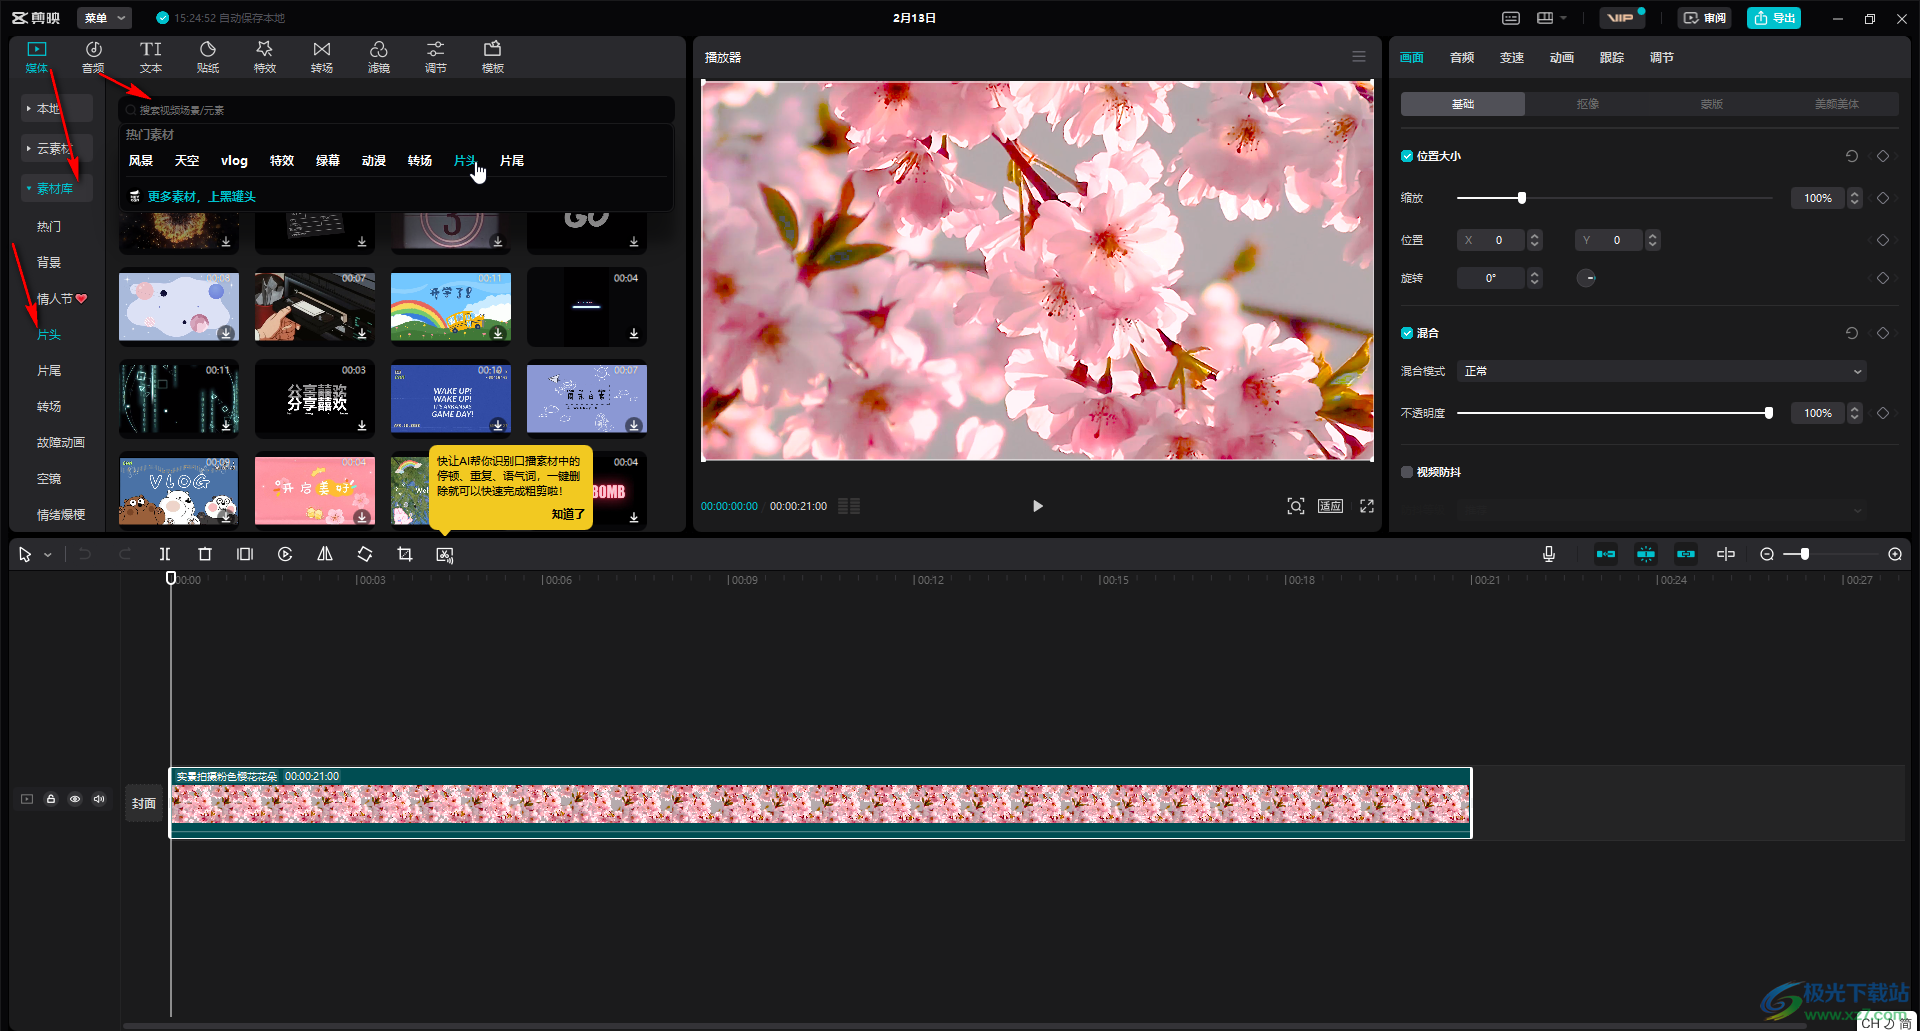The width and height of the screenshot is (1920, 1031).
Task: Click the crop icon in timeline toolbar
Action: coord(405,554)
